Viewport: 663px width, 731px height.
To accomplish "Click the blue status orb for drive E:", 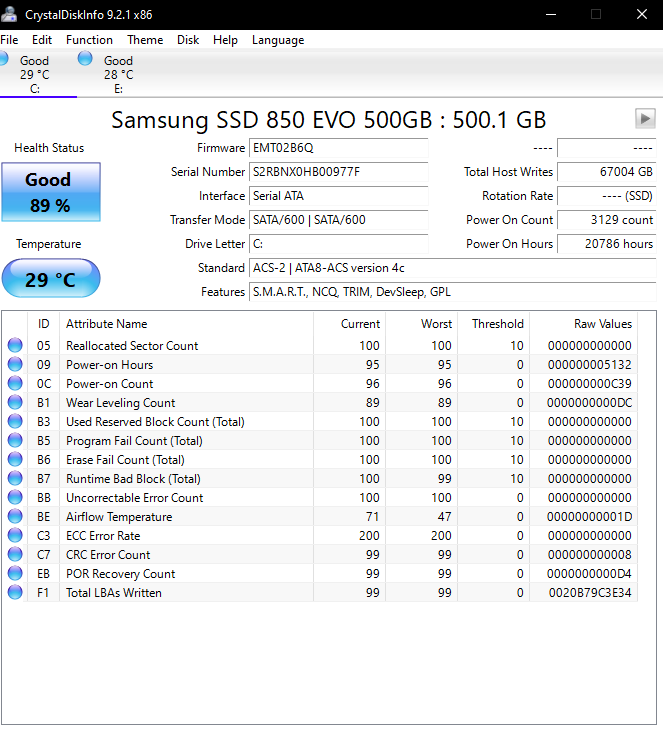I will 85,59.
